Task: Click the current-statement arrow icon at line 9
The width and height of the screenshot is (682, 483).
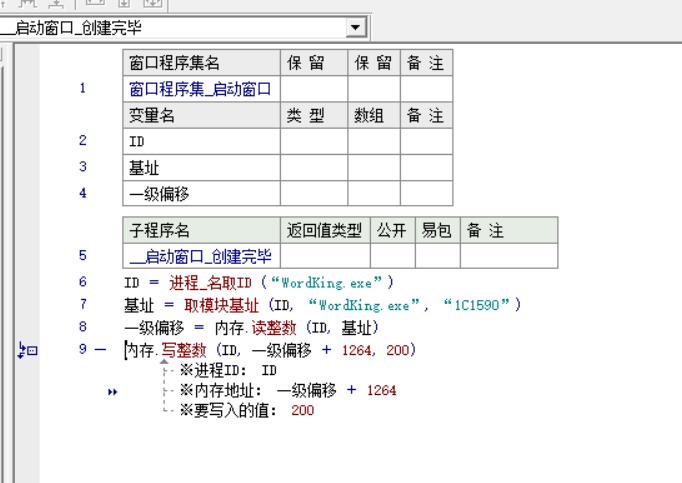Action: point(26,350)
